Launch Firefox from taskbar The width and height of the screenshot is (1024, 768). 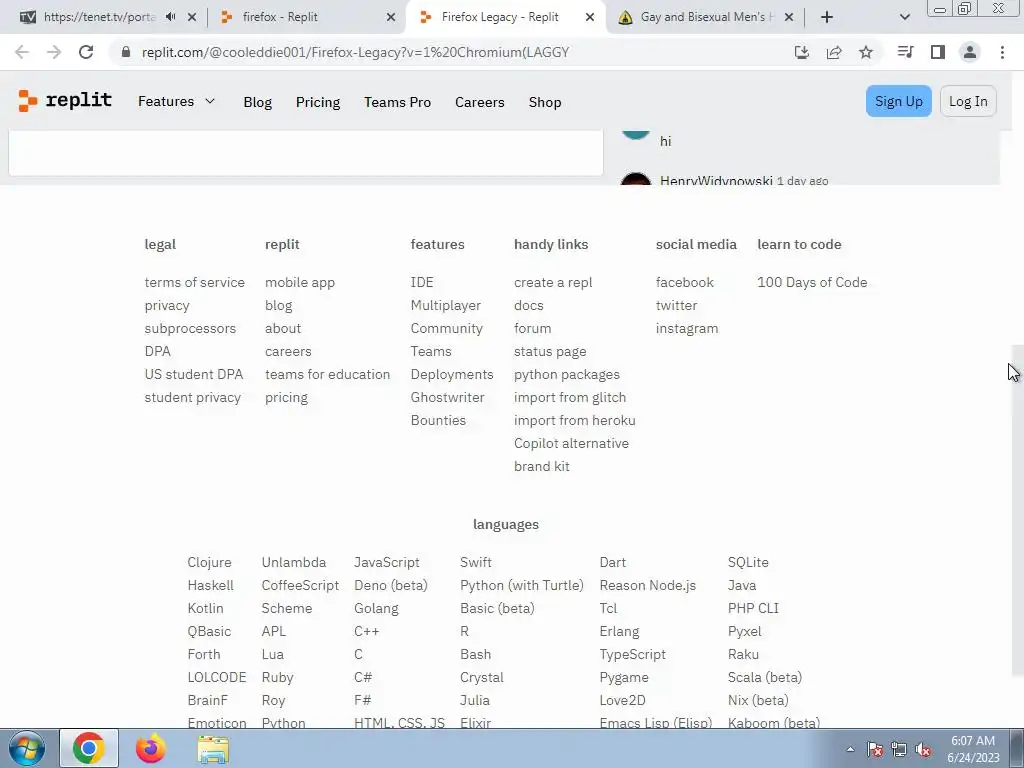[x=151, y=748]
